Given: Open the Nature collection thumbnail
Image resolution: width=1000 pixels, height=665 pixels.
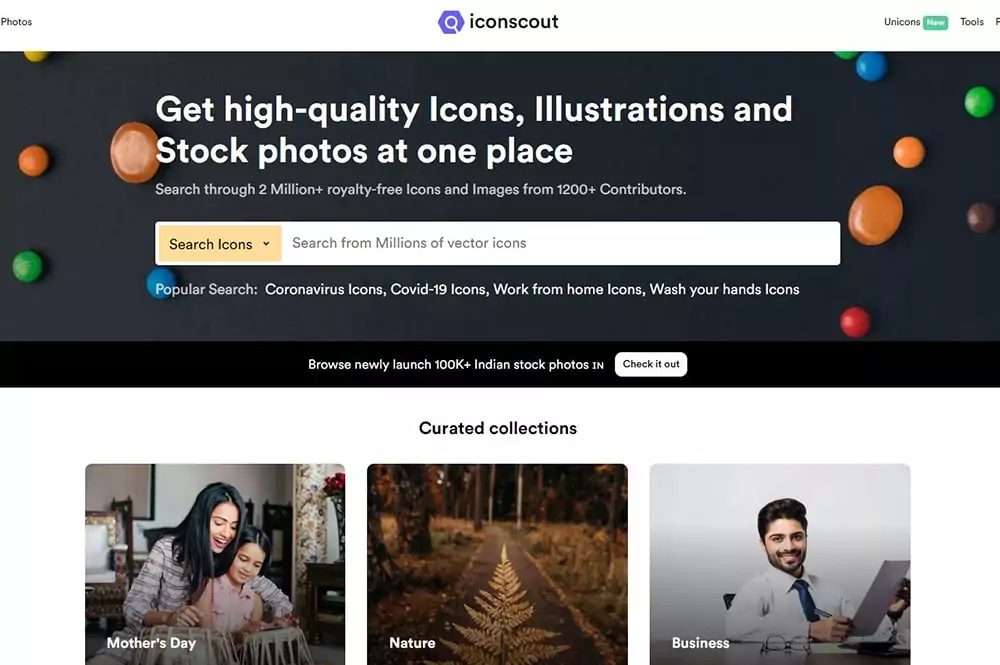Looking at the screenshot, I should point(497,564).
